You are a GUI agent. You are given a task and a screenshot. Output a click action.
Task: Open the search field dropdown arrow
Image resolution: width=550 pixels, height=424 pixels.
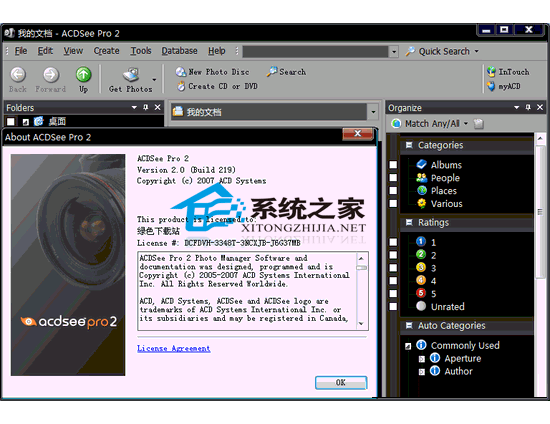pos(394,52)
